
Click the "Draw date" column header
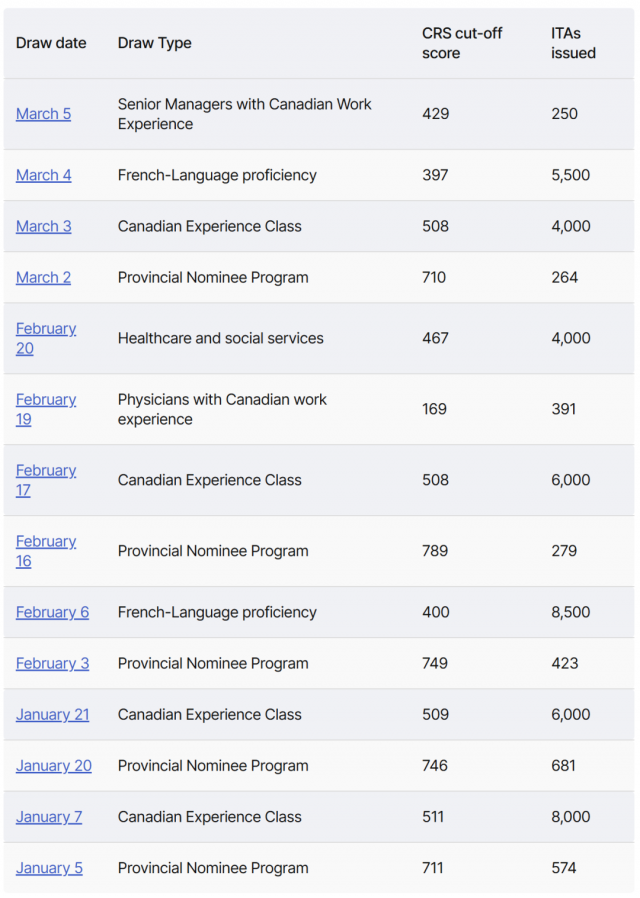tap(51, 43)
